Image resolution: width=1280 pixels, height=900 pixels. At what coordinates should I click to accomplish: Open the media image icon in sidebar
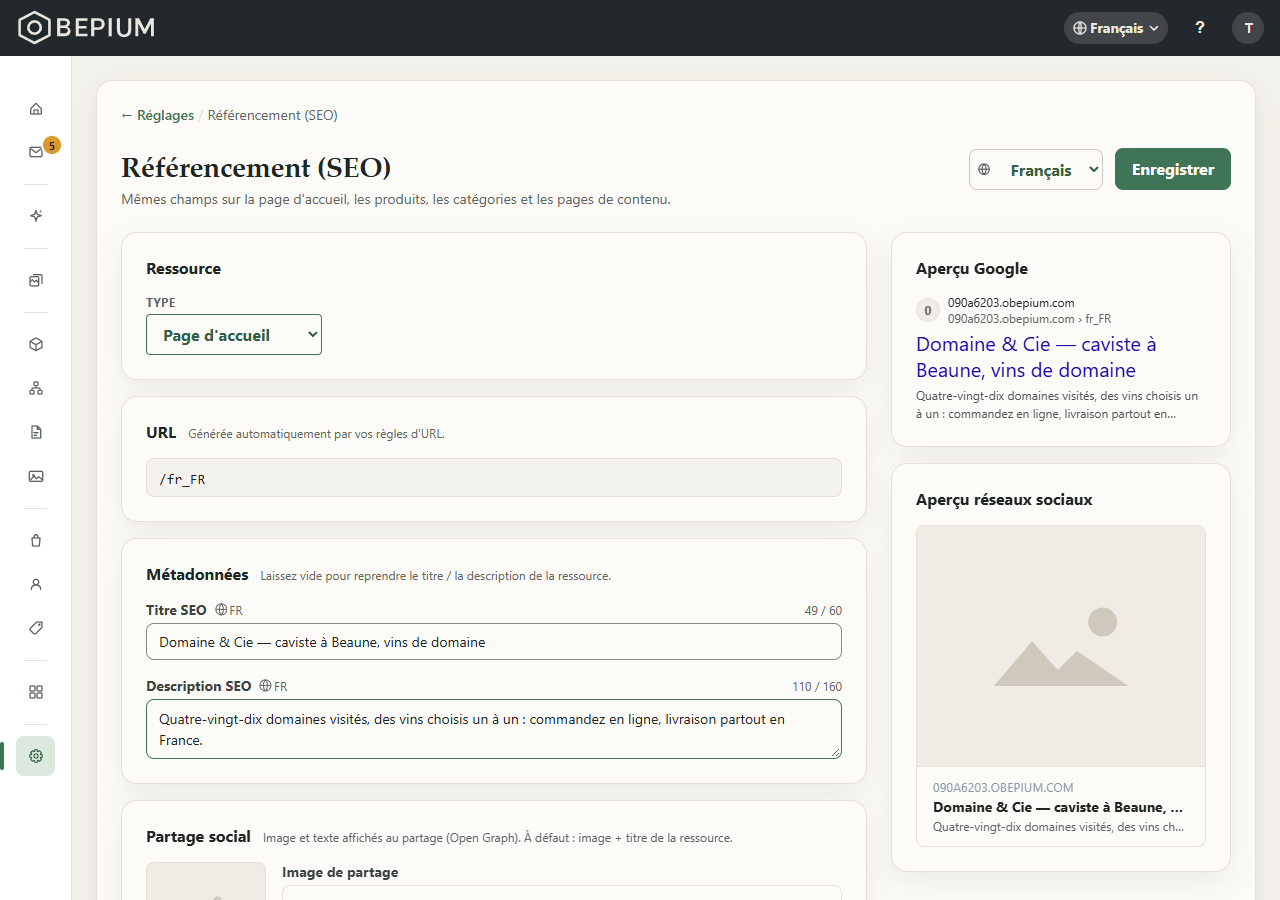tap(36, 476)
